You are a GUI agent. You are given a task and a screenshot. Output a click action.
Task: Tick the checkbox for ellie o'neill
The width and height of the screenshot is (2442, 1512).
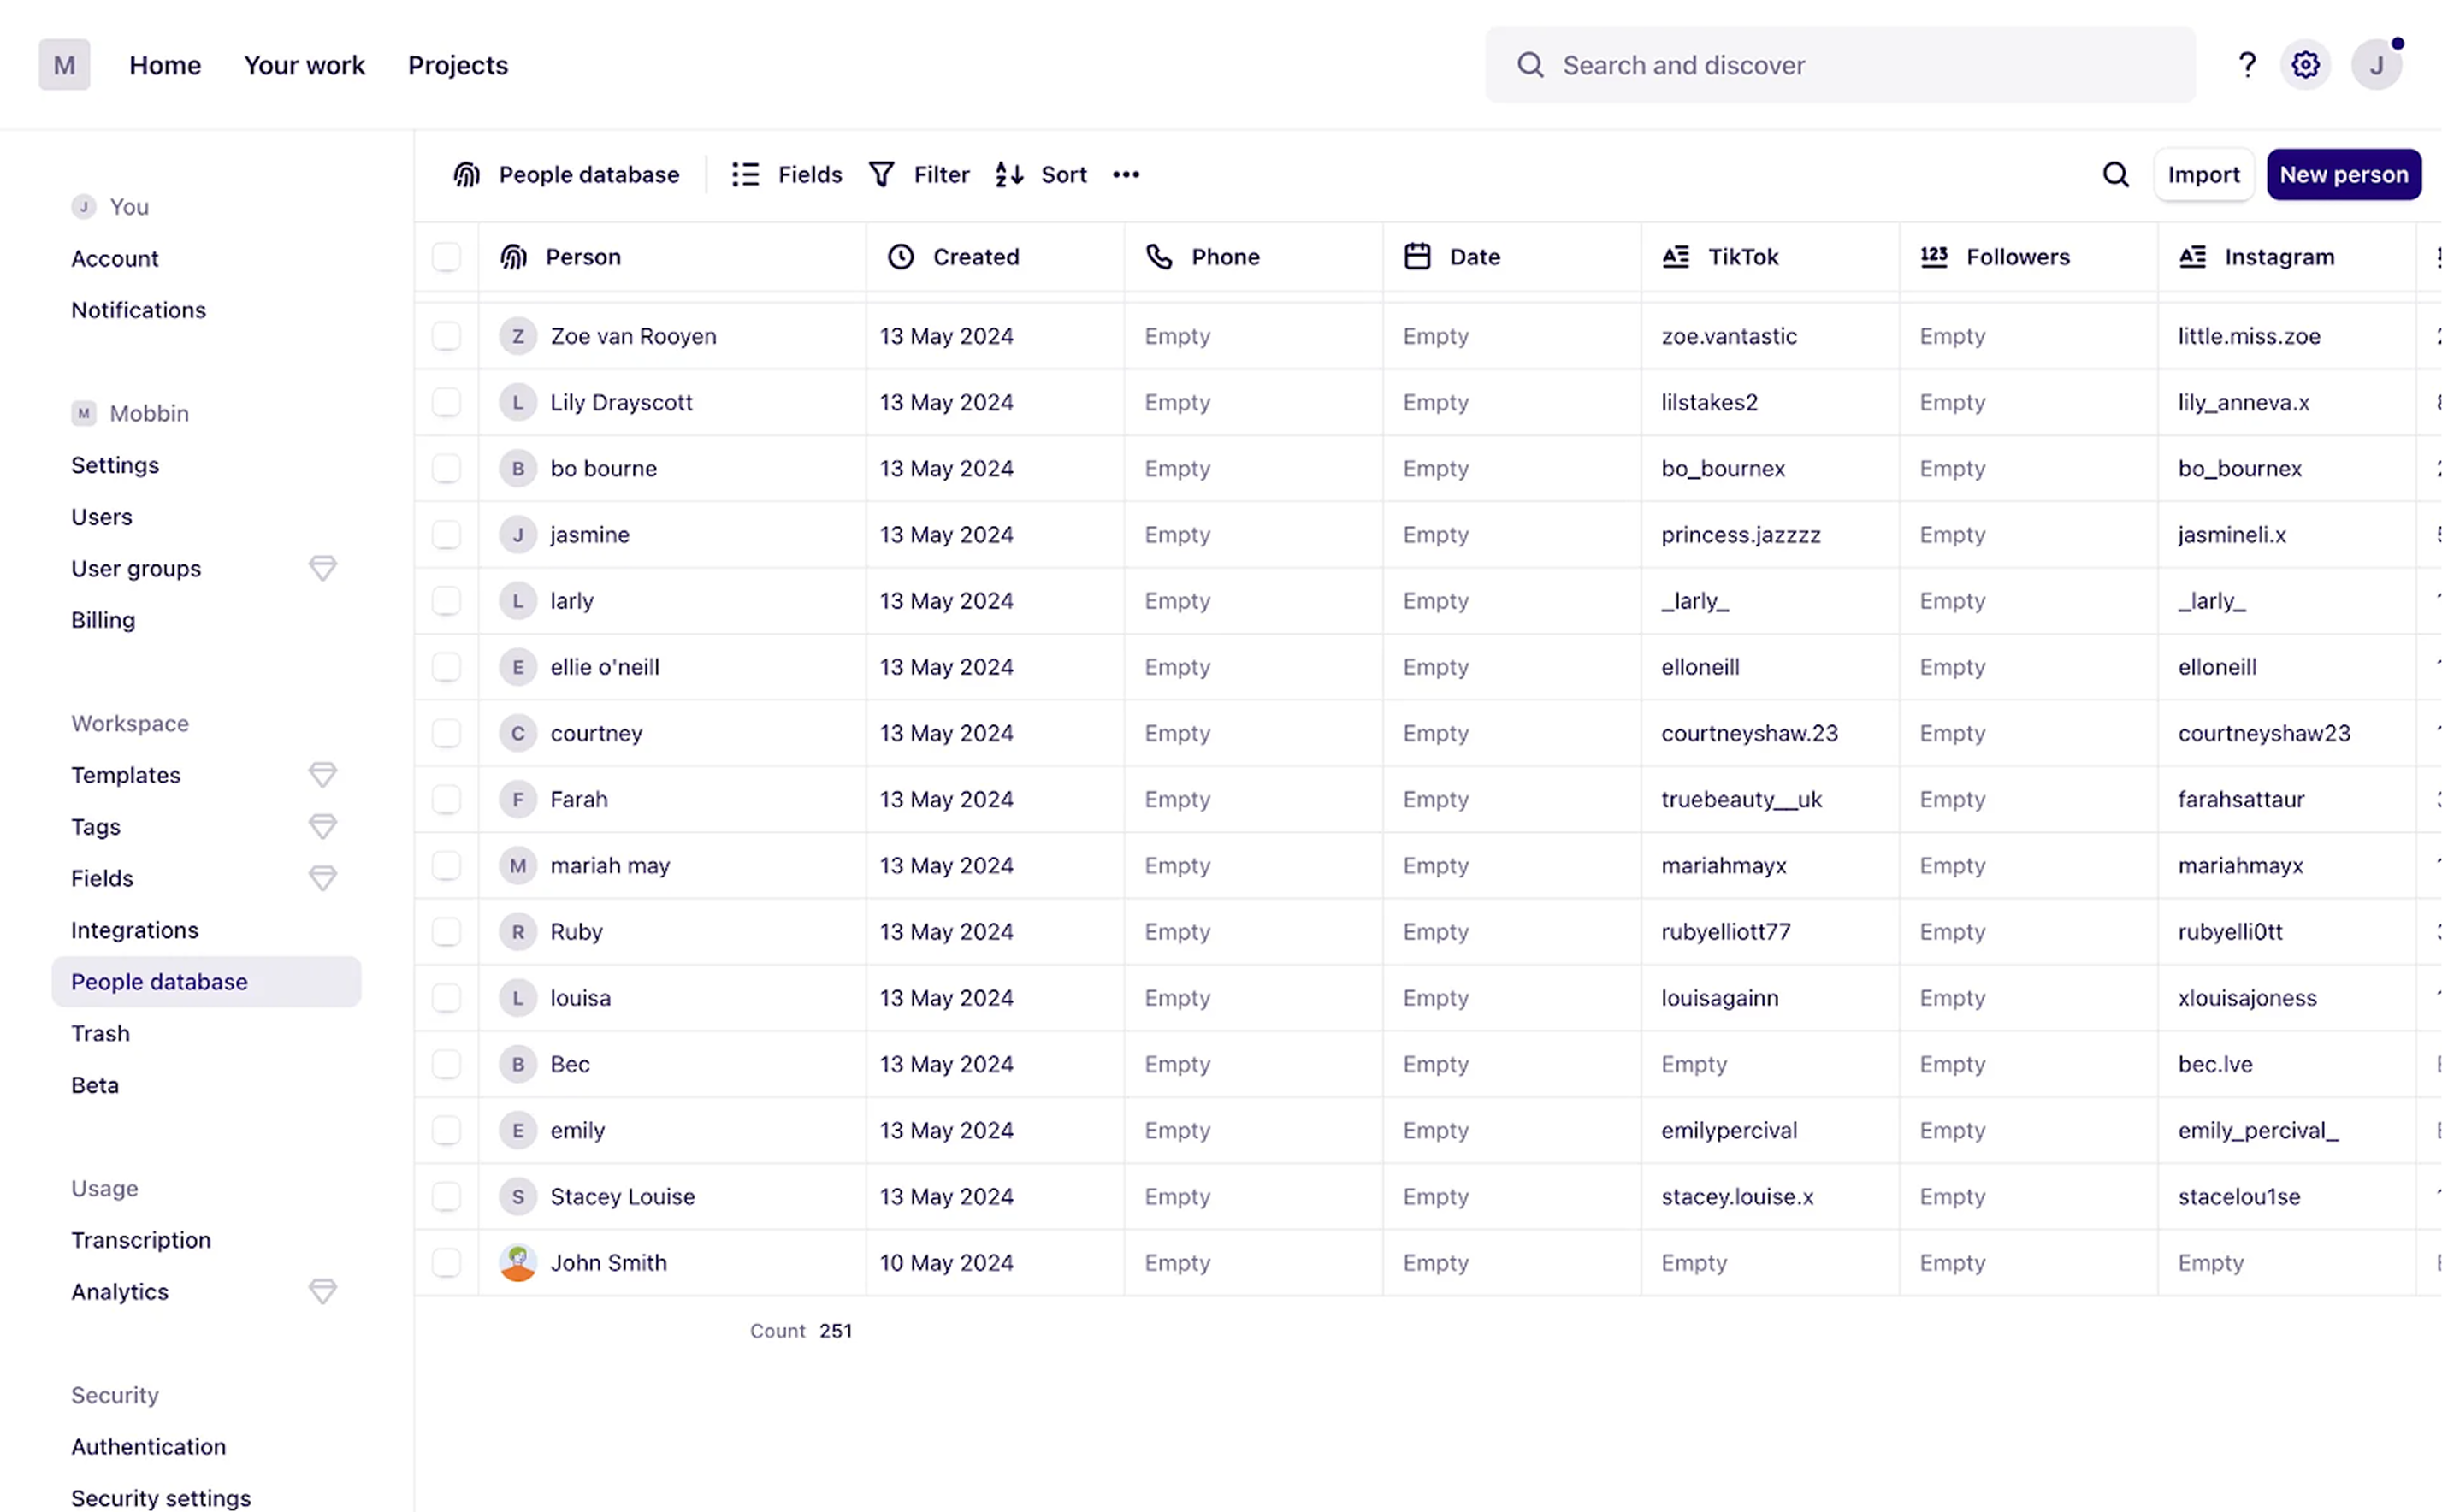point(446,667)
